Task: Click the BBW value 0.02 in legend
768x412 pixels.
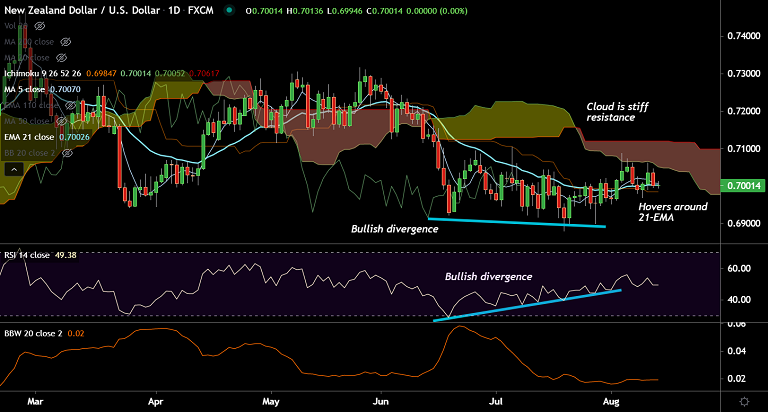Action: (x=76, y=334)
